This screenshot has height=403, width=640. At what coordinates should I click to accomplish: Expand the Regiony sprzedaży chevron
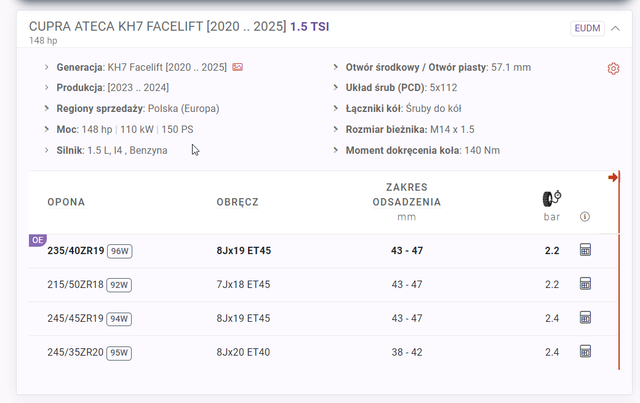47,108
